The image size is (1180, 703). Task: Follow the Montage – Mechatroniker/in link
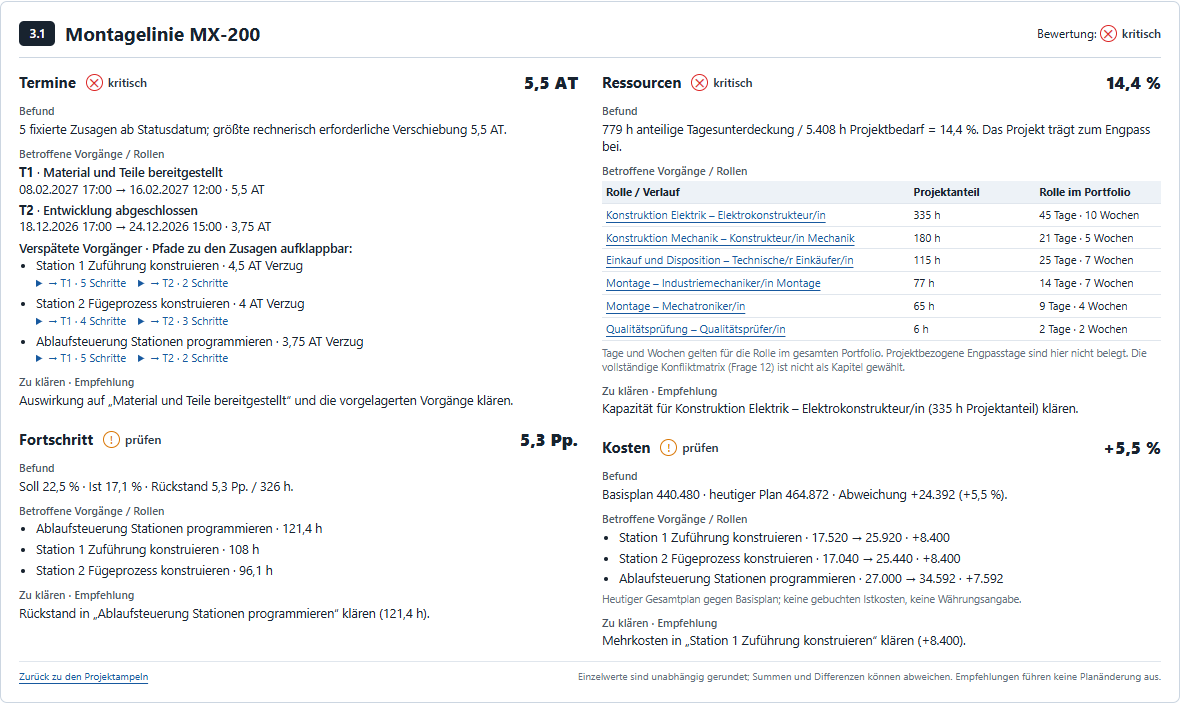click(x=675, y=306)
